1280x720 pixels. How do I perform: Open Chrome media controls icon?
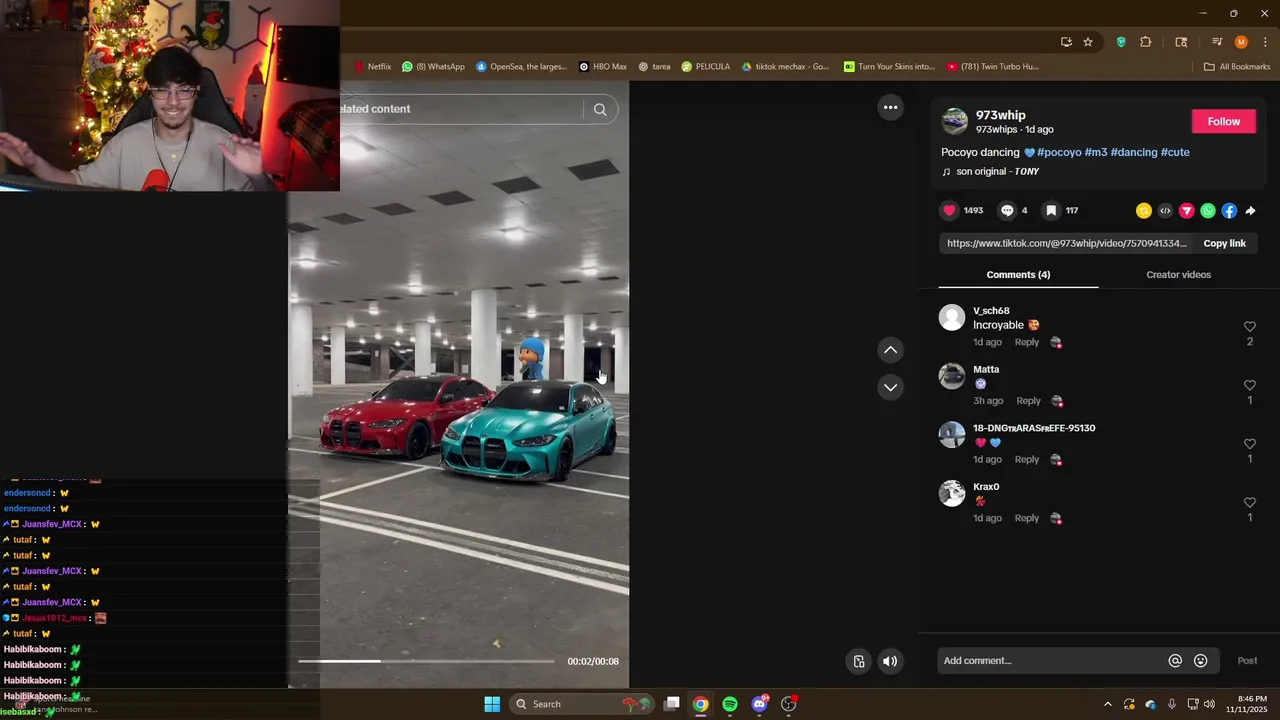(x=1217, y=42)
